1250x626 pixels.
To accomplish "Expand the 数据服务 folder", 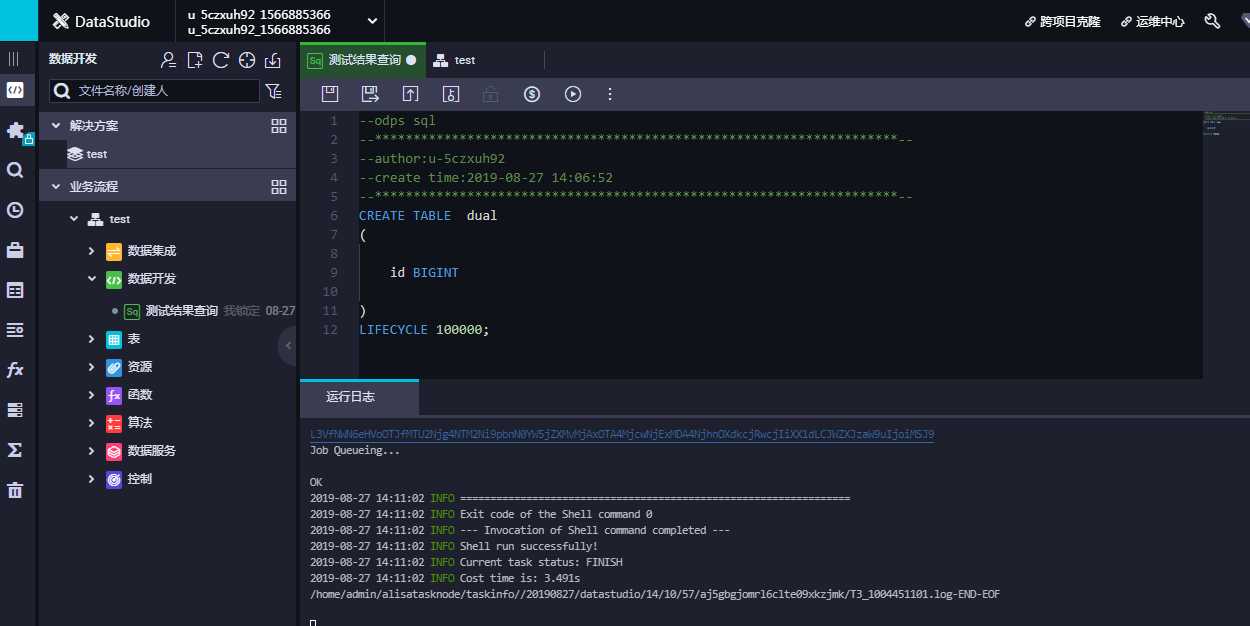I will click(x=92, y=451).
